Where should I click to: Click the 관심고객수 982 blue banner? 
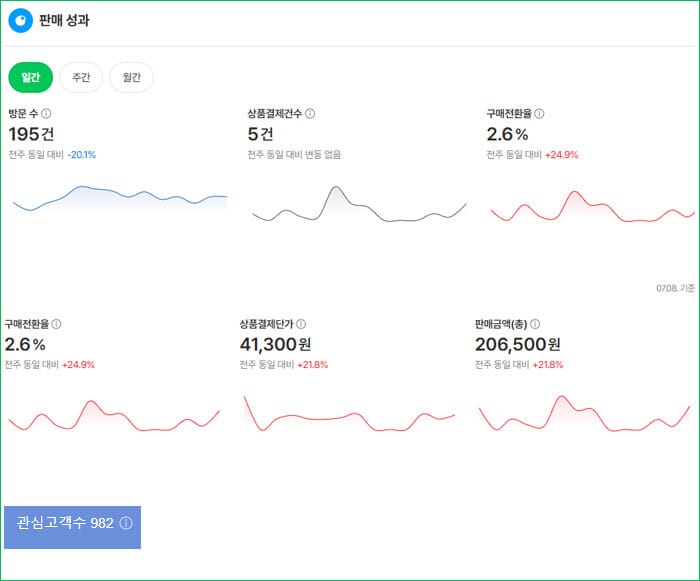pyautogui.click(x=72, y=527)
